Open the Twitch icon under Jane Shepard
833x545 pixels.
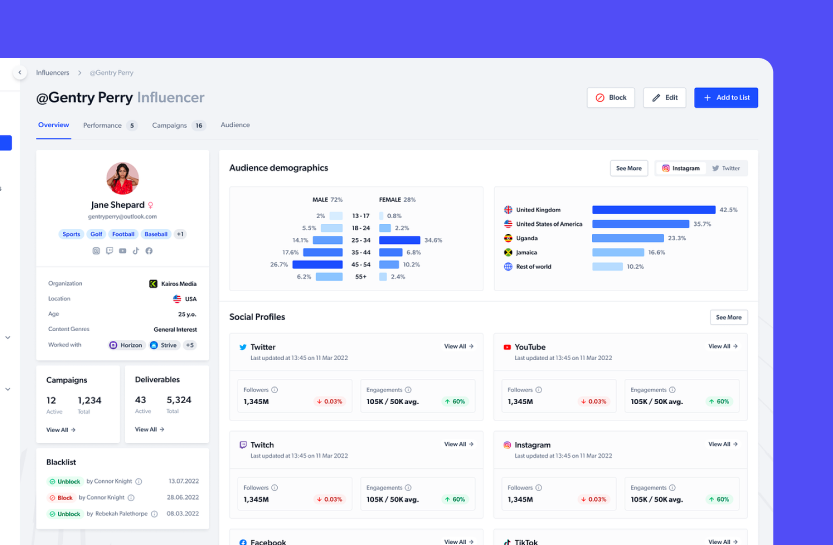(109, 251)
